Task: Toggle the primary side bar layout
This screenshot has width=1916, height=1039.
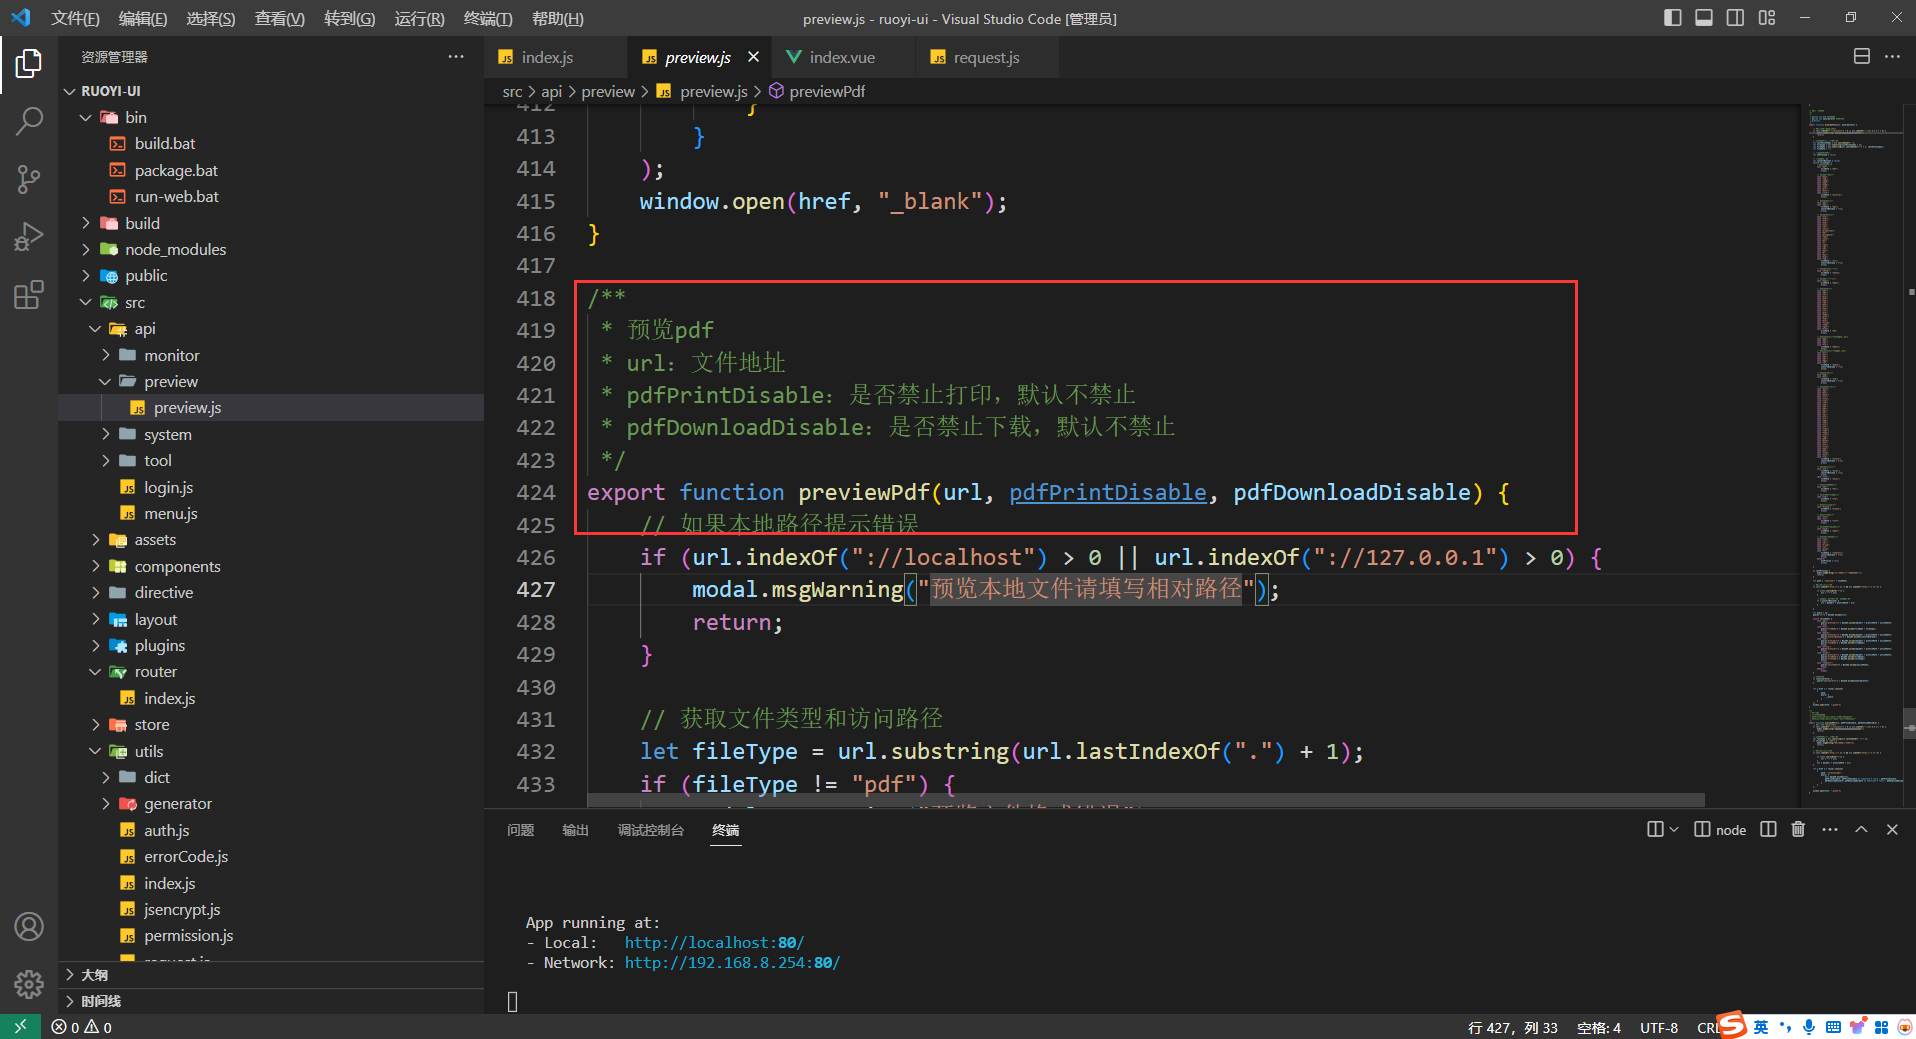Action: point(1673,17)
